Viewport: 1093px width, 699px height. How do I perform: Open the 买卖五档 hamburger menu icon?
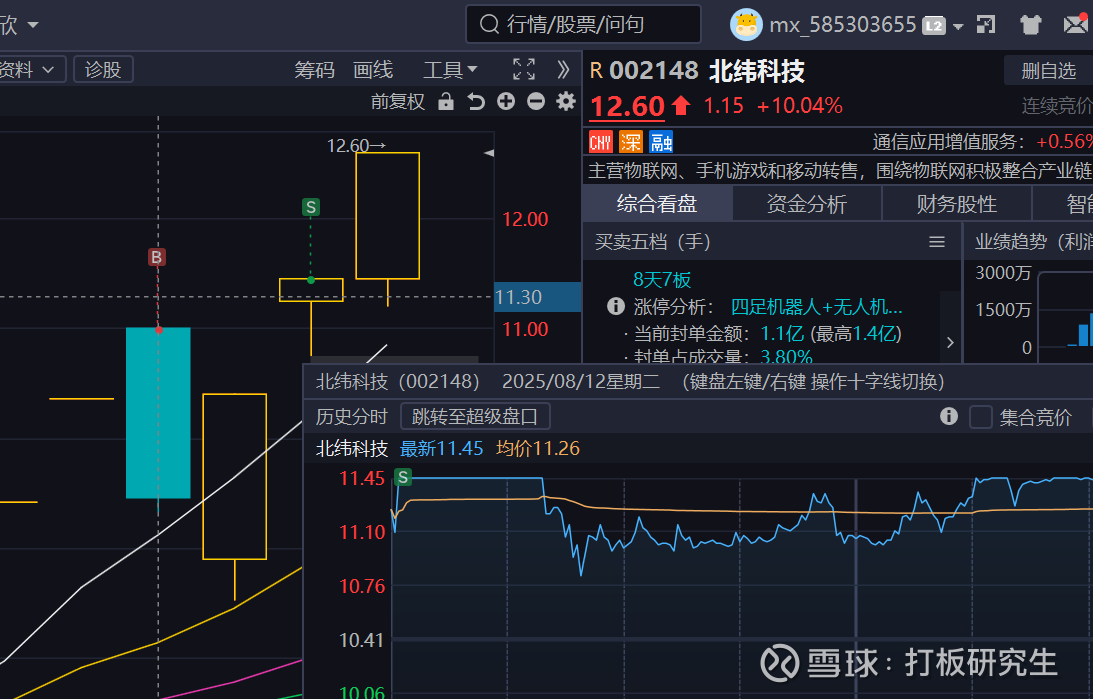[x=937, y=242]
